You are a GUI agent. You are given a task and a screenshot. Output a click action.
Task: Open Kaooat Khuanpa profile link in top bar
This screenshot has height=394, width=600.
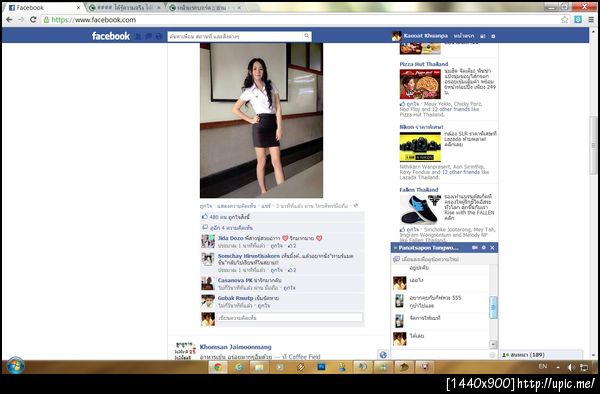tap(425, 36)
